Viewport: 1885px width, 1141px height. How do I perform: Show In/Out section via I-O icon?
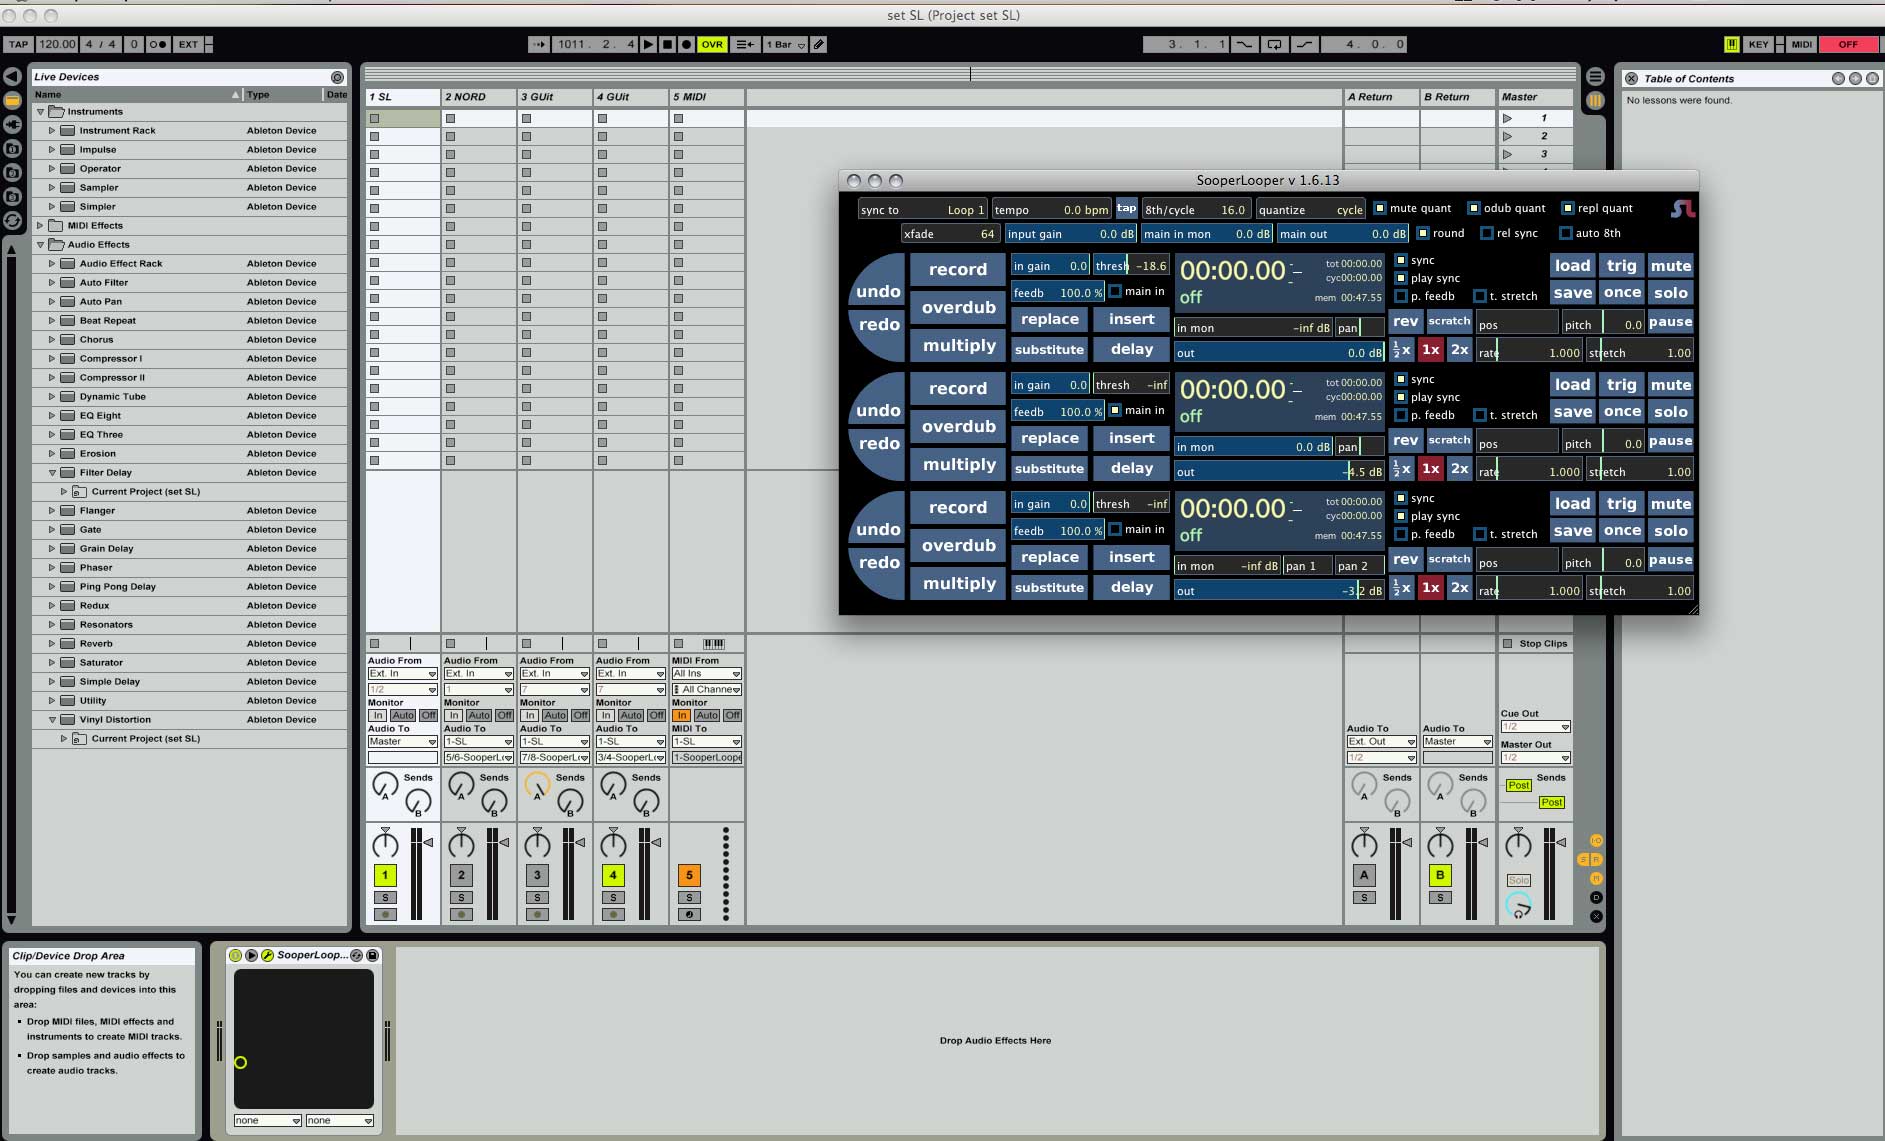pyautogui.click(x=1596, y=841)
